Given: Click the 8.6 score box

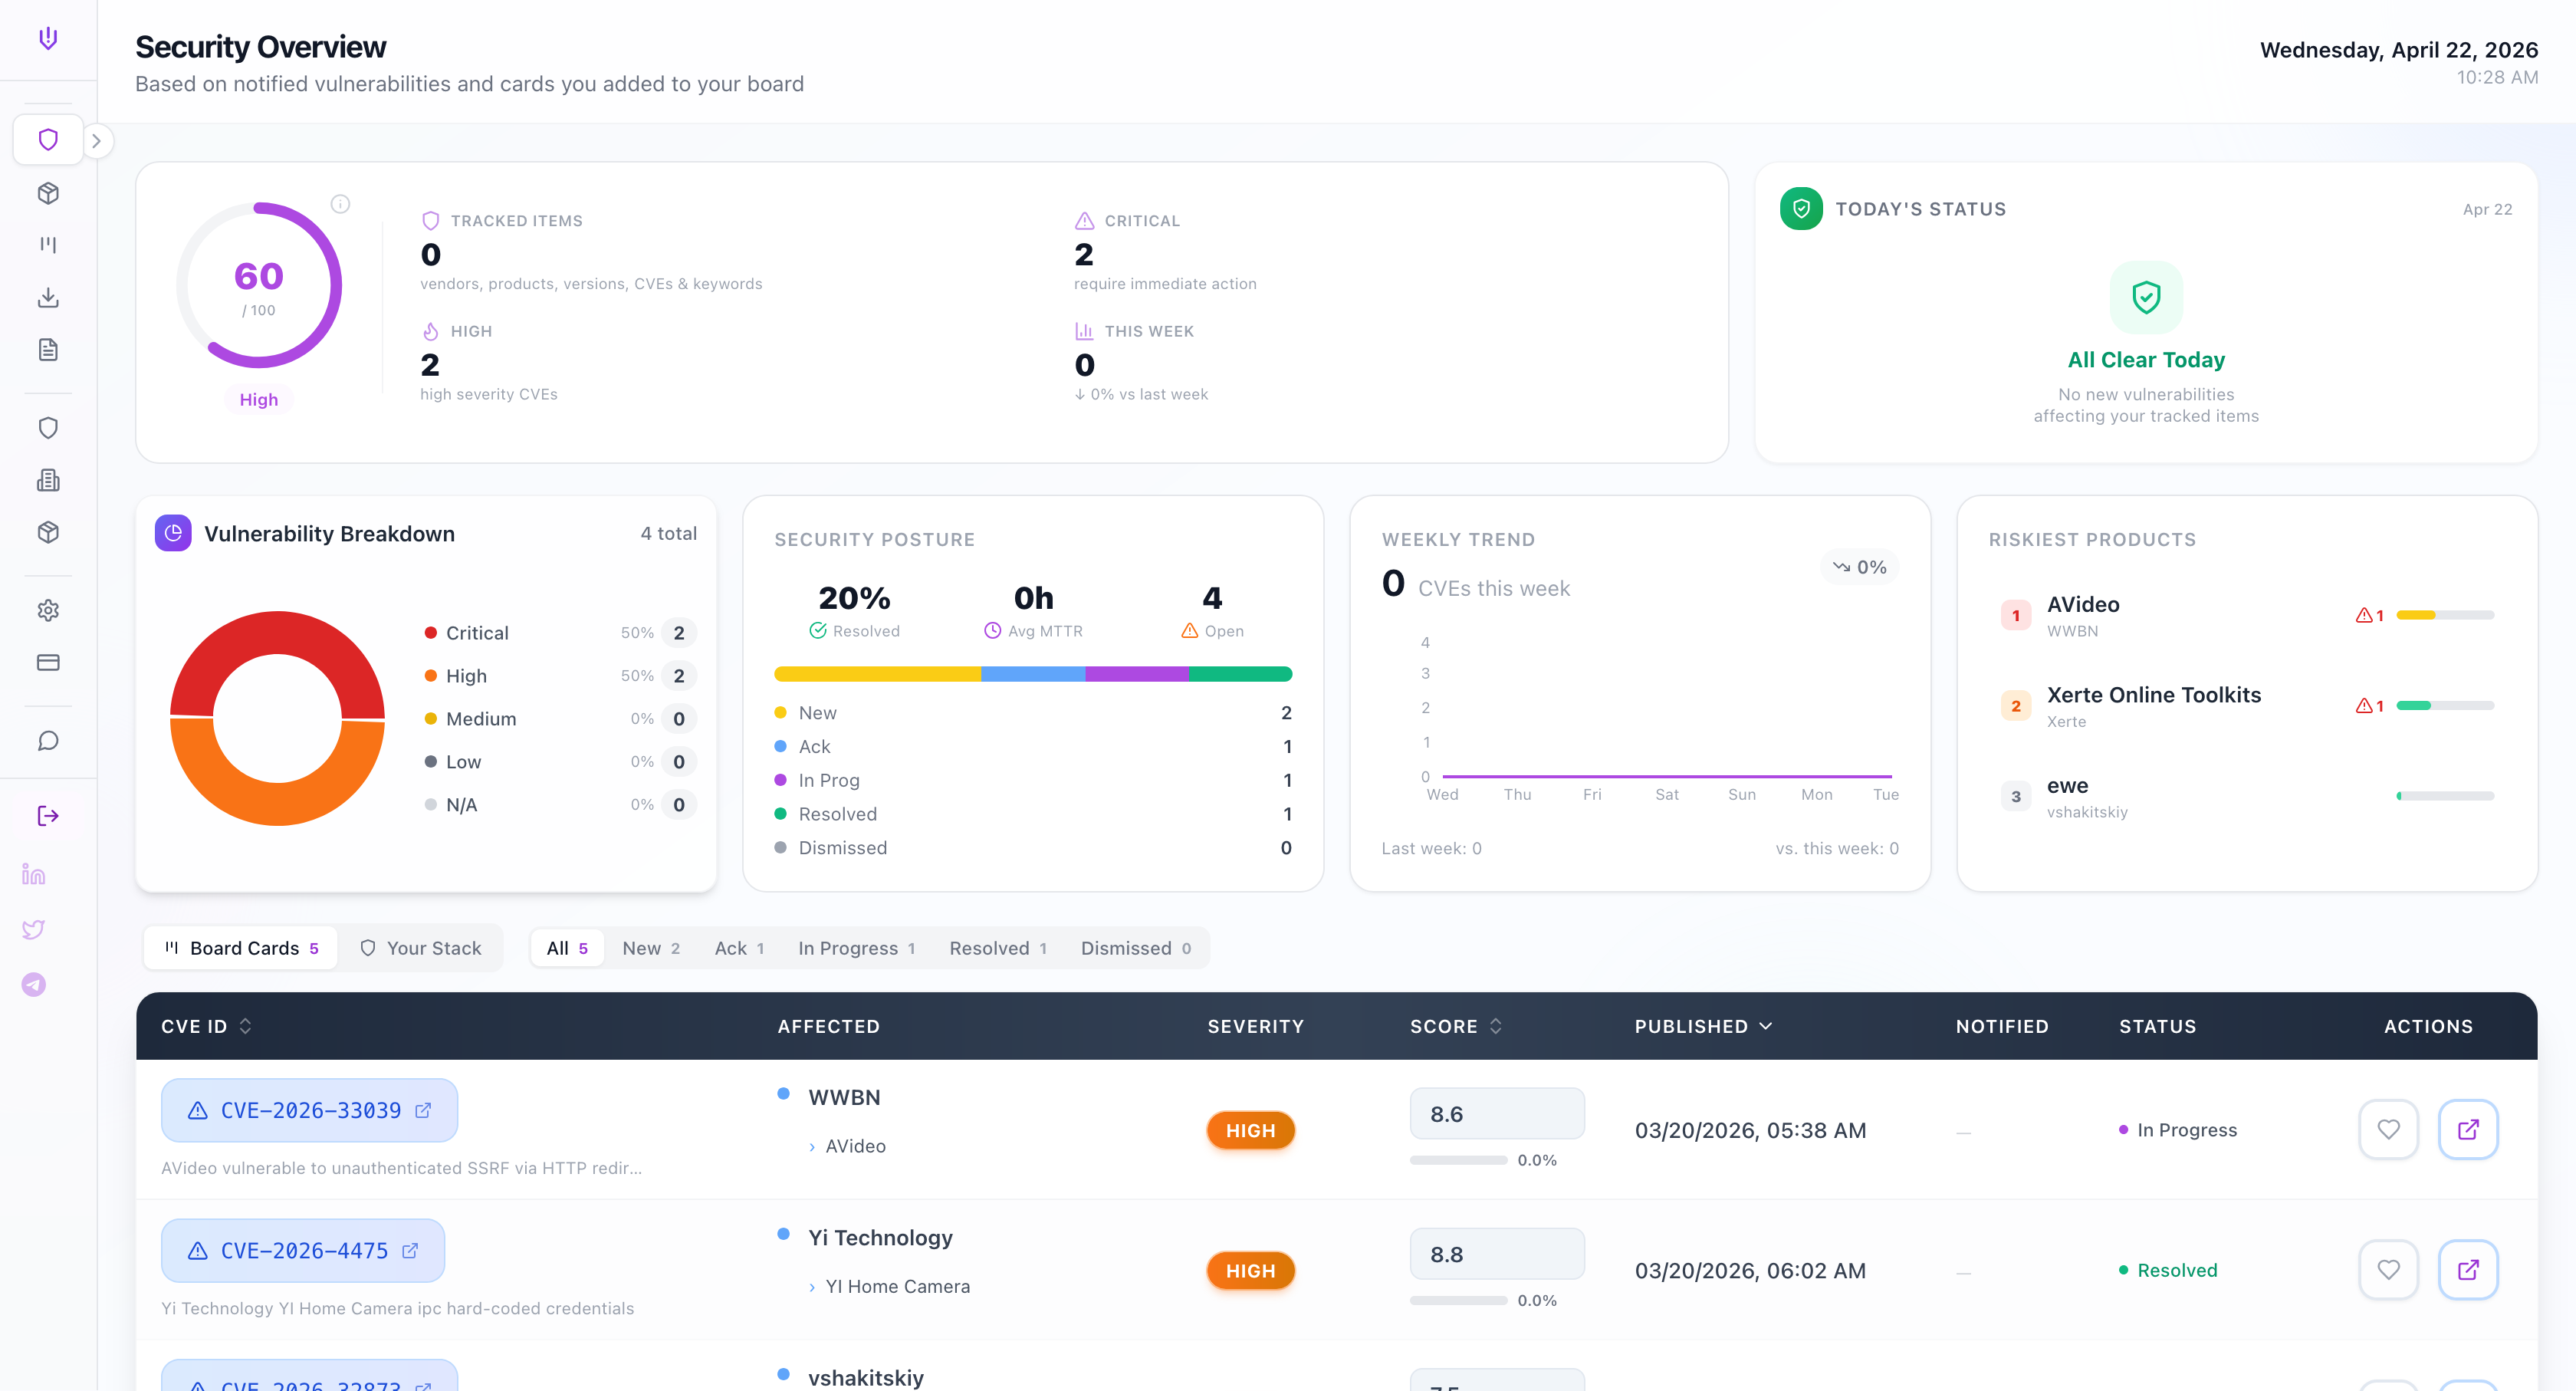Looking at the screenshot, I should [x=1497, y=1114].
